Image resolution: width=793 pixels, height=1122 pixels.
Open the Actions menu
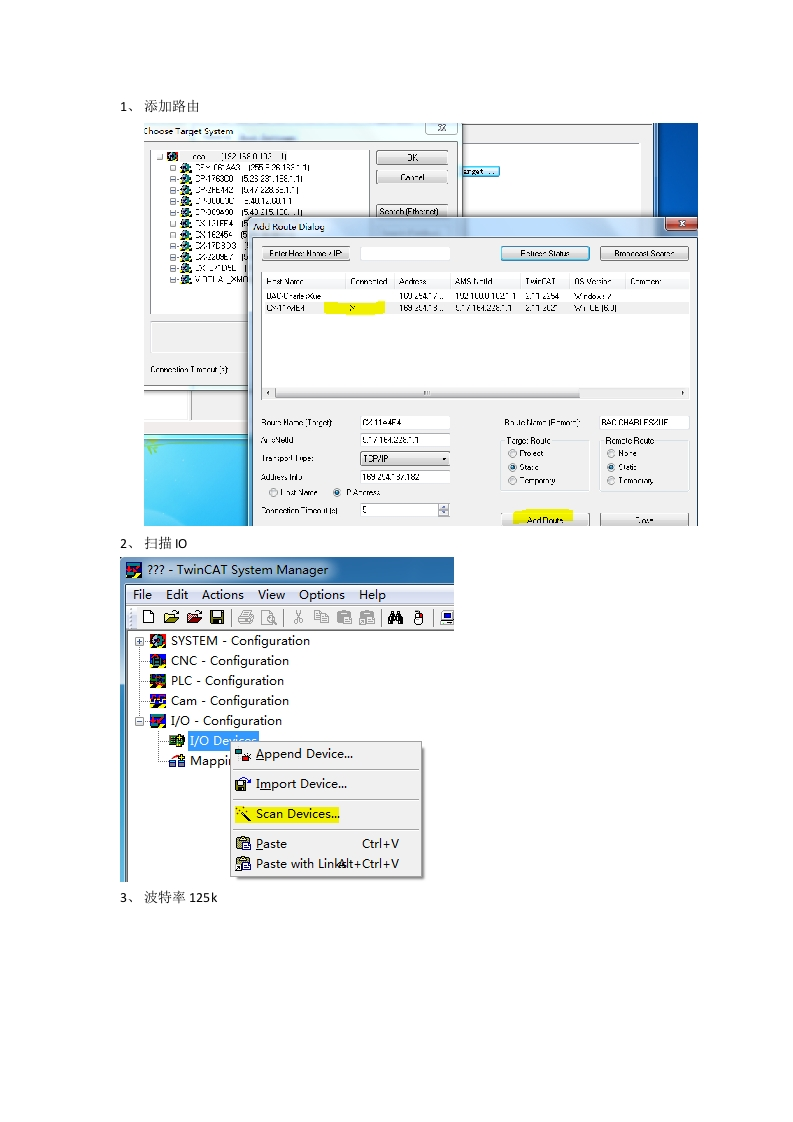[223, 594]
